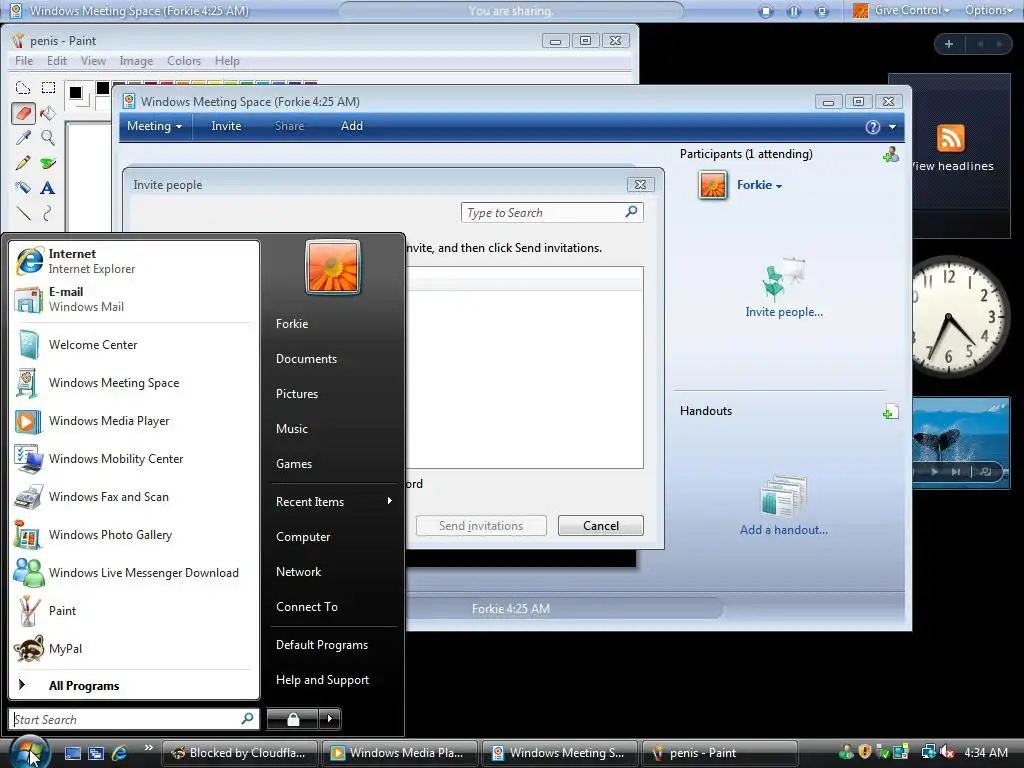Open the Switch between windows quick launch icon
This screenshot has width=1024, height=768.
[x=96, y=753]
